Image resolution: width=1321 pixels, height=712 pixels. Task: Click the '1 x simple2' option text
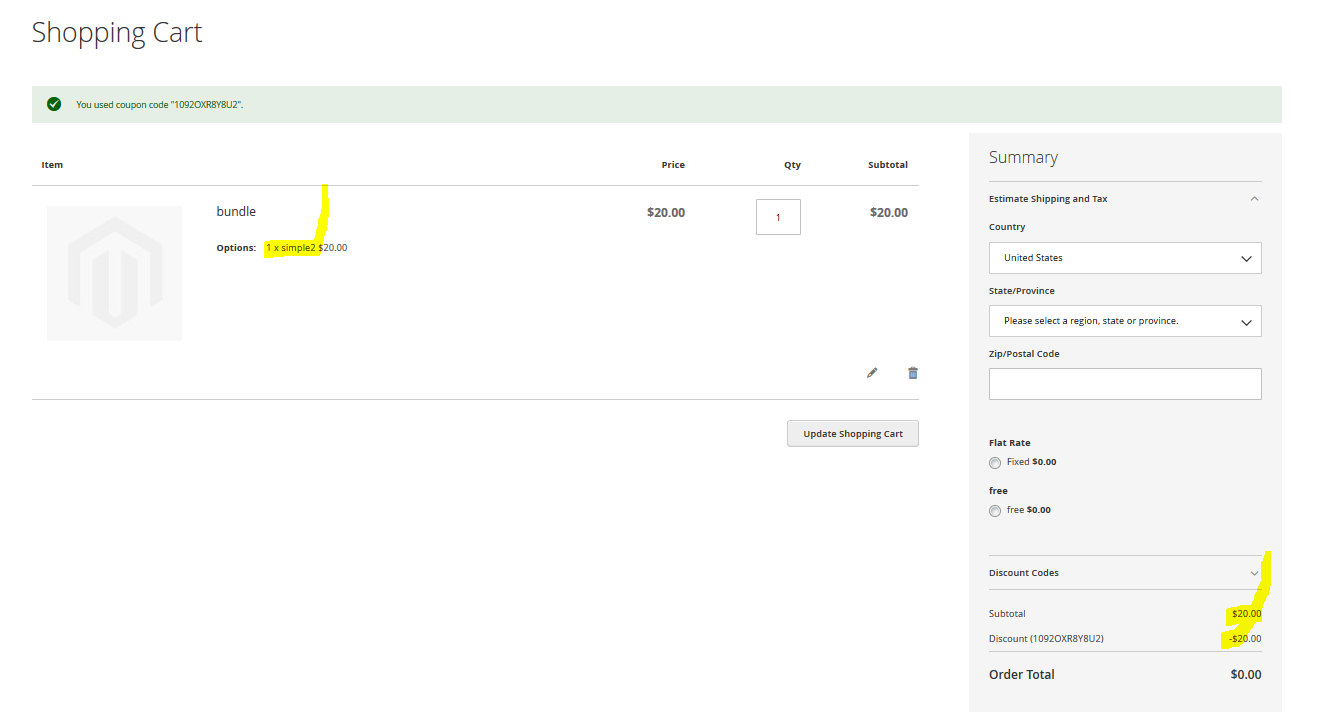tap(291, 247)
